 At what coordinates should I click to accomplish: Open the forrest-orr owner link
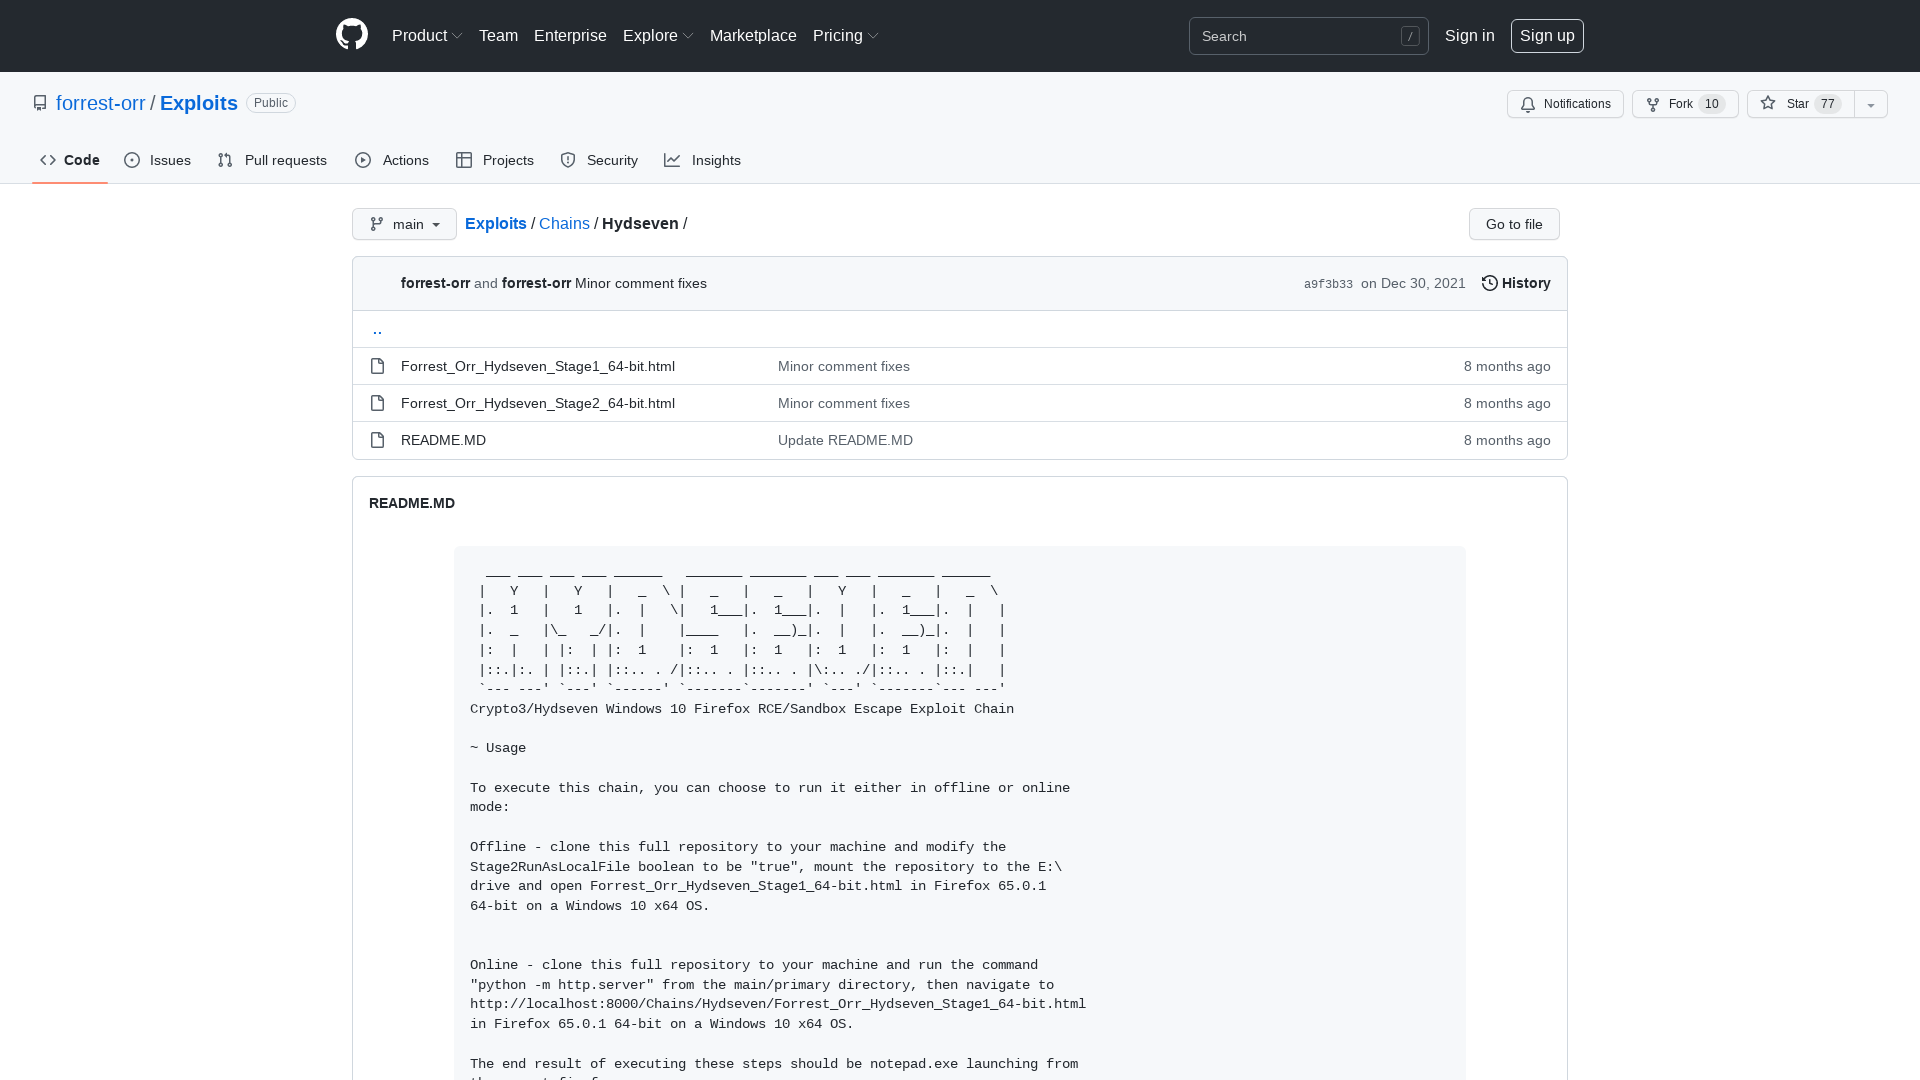[101, 103]
